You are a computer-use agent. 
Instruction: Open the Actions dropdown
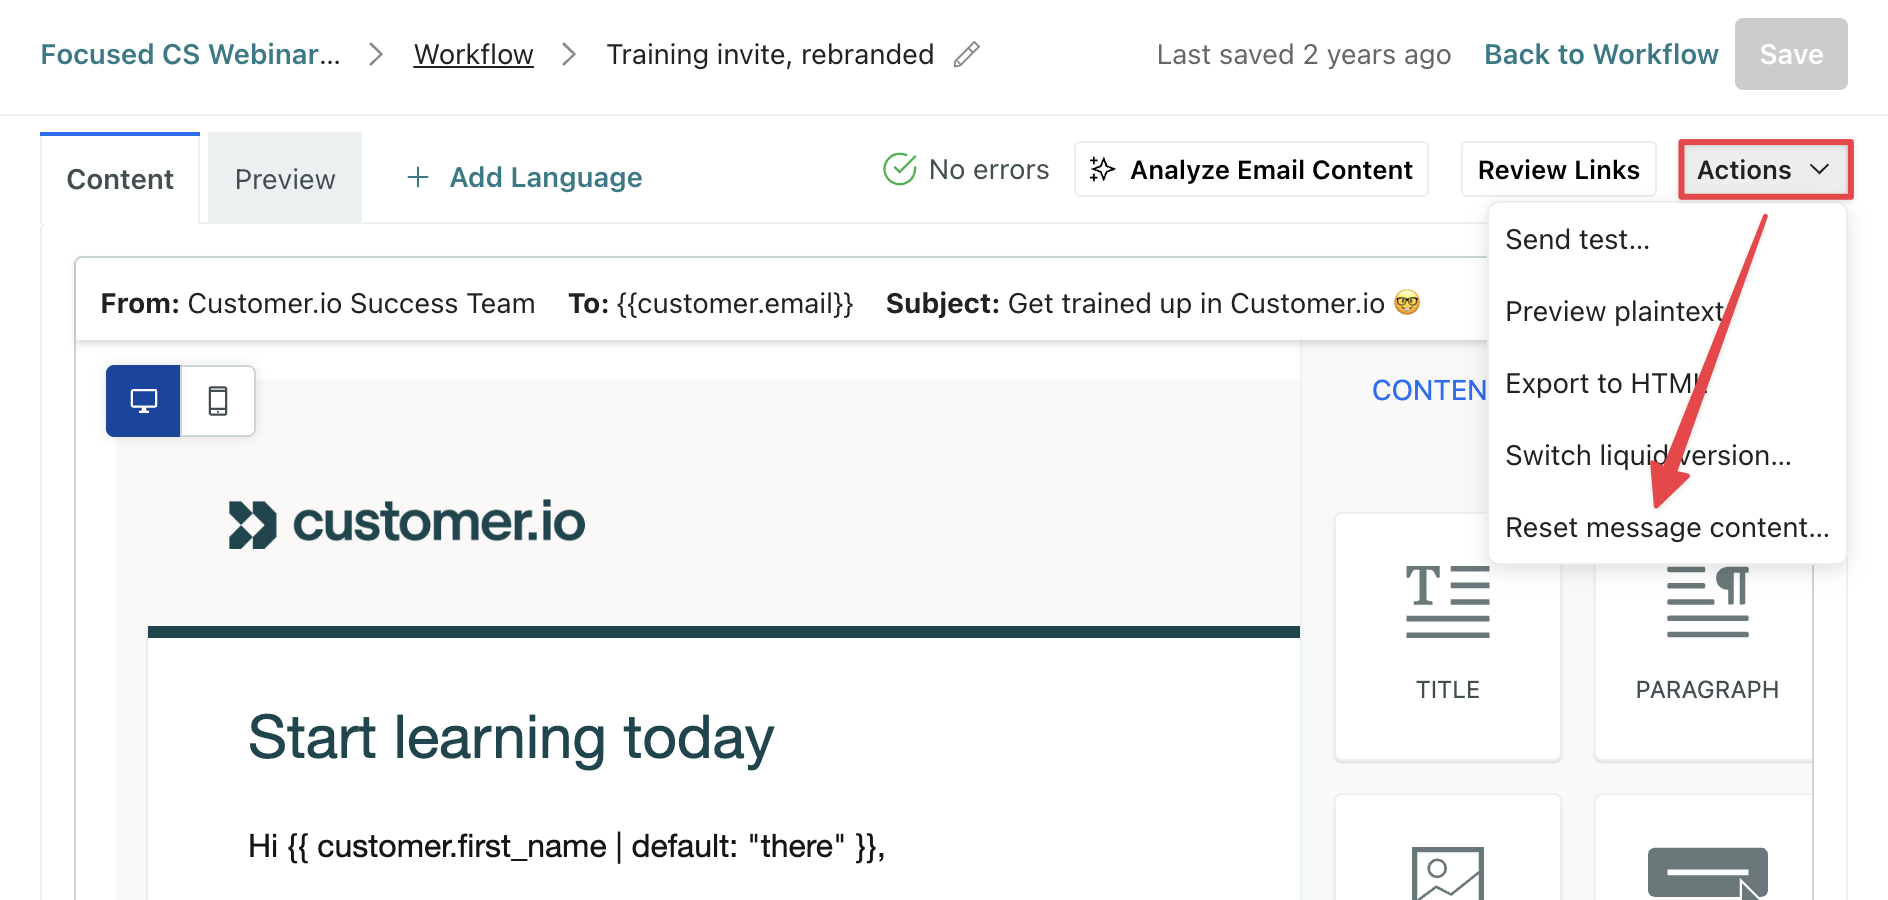1763,170
